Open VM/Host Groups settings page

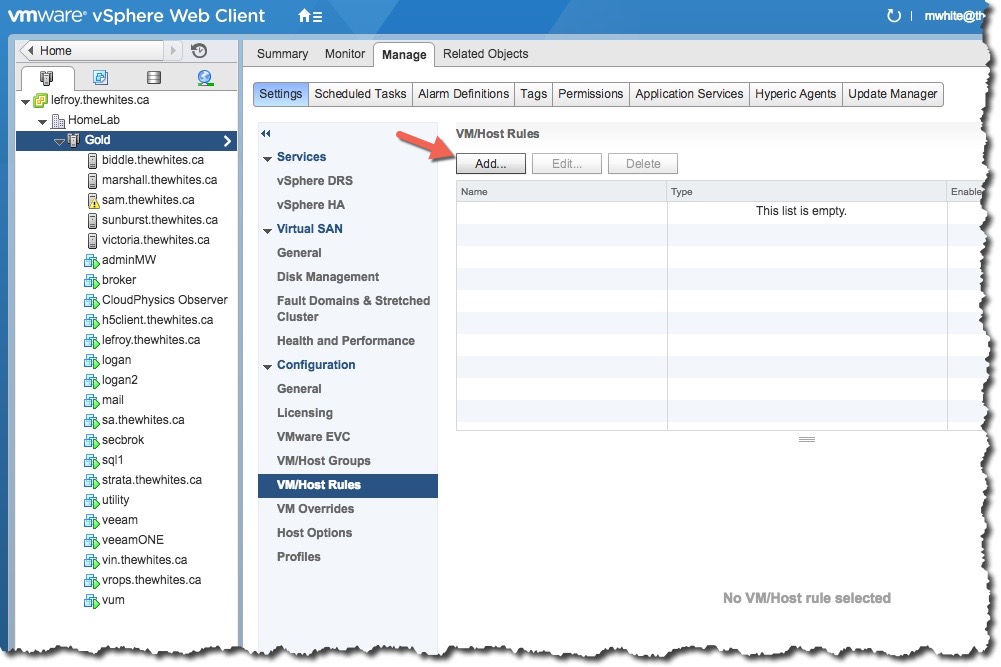pyautogui.click(x=323, y=461)
